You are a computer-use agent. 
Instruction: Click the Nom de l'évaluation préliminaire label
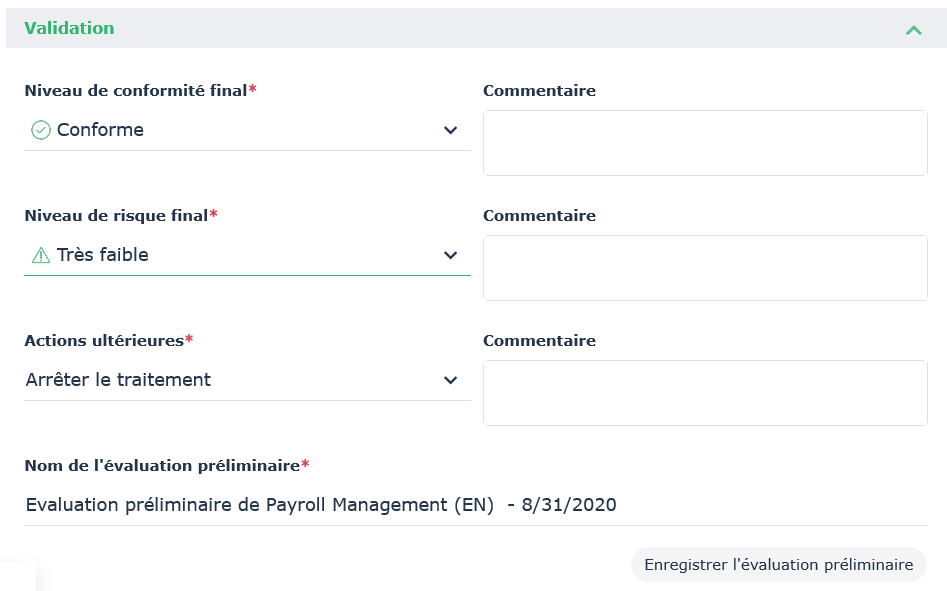coord(162,465)
